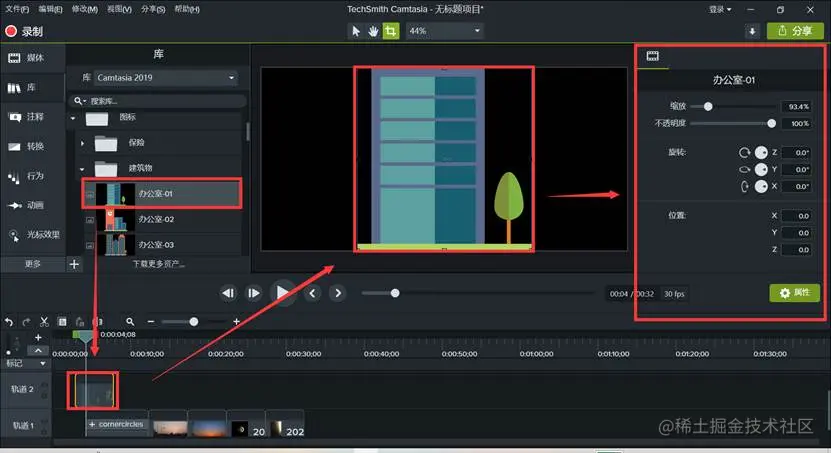
Task: Click the 不透明度 opacity slider handle
Action: [x=772, y=123]
